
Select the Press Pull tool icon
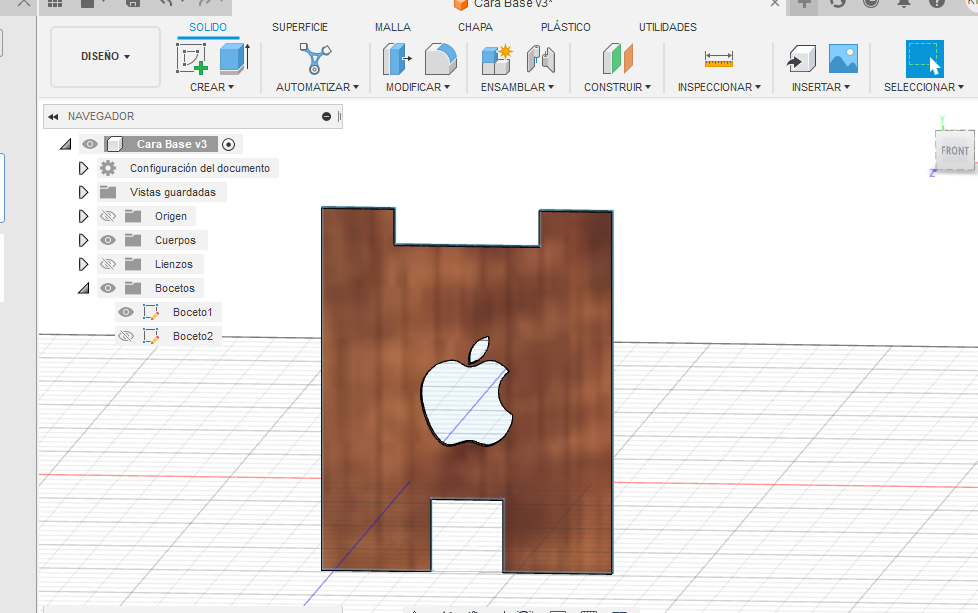point(397,59)
